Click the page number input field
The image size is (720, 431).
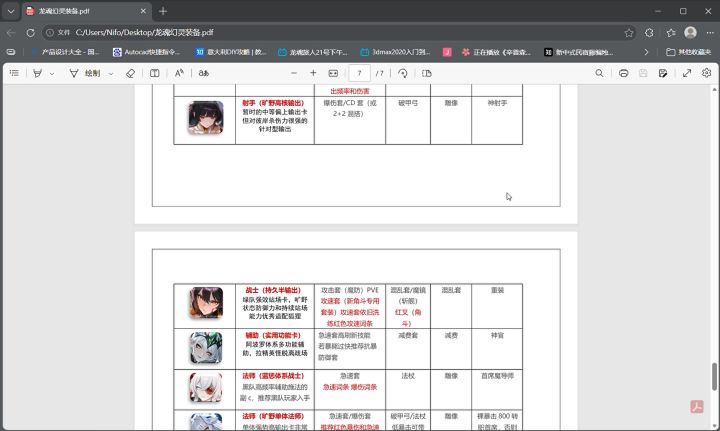(359, 73)
